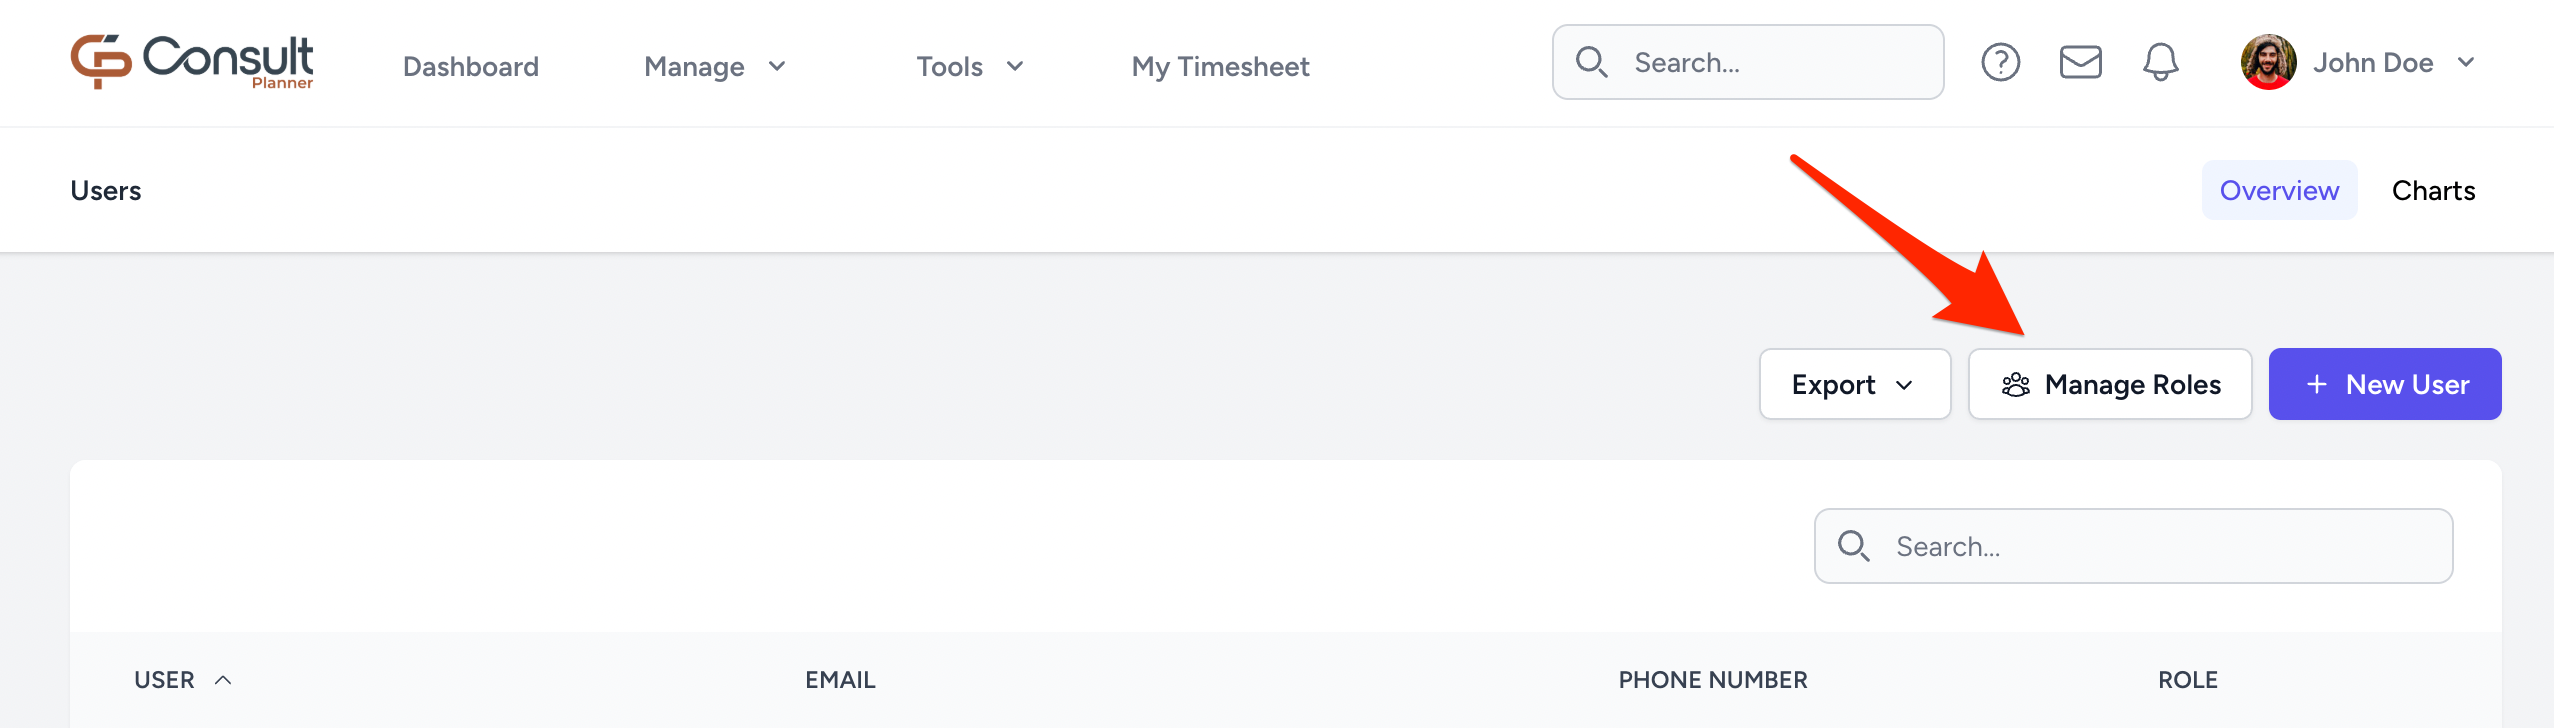Screen dimensions: 2554x728
Task: Select the Overview tab
Action: (x=2279, y=190)
